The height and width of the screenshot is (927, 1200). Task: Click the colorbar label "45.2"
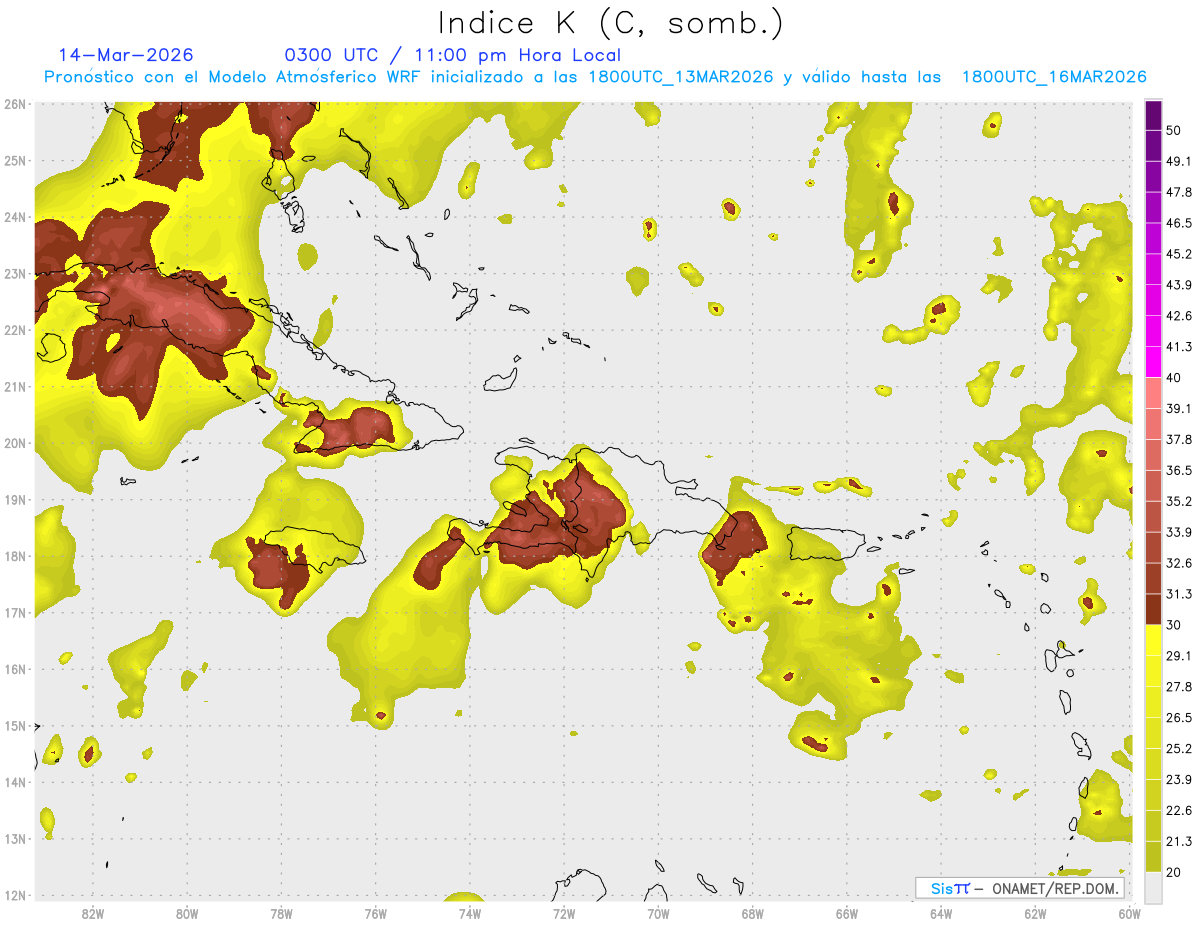pos(1178,254)
